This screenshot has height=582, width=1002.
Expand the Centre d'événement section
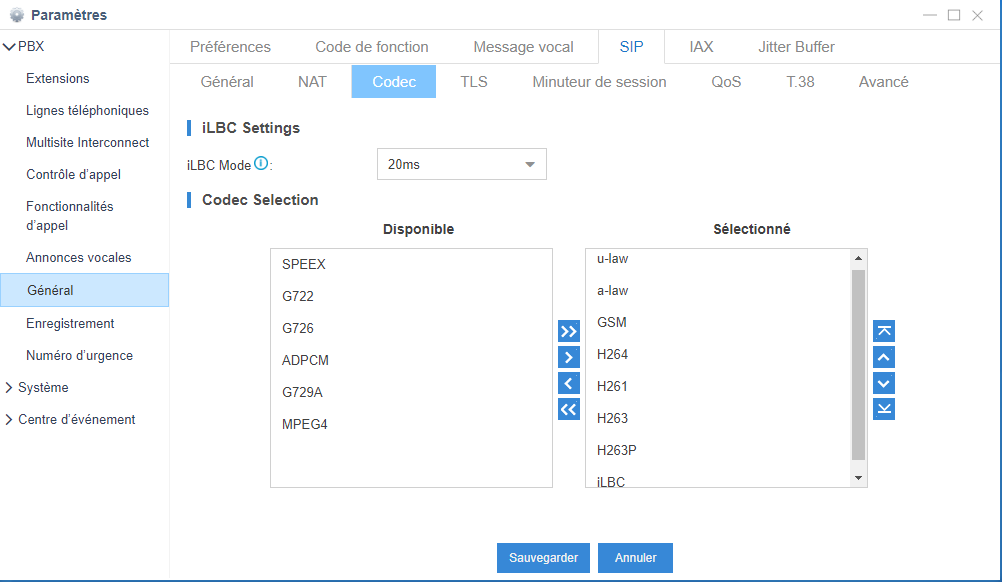coord(10,420)
